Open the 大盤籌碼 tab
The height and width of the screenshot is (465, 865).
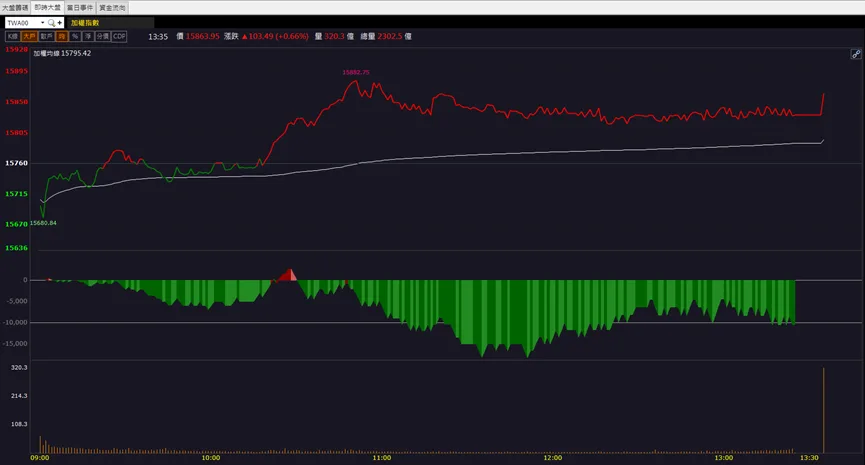(x=15, y=8)
